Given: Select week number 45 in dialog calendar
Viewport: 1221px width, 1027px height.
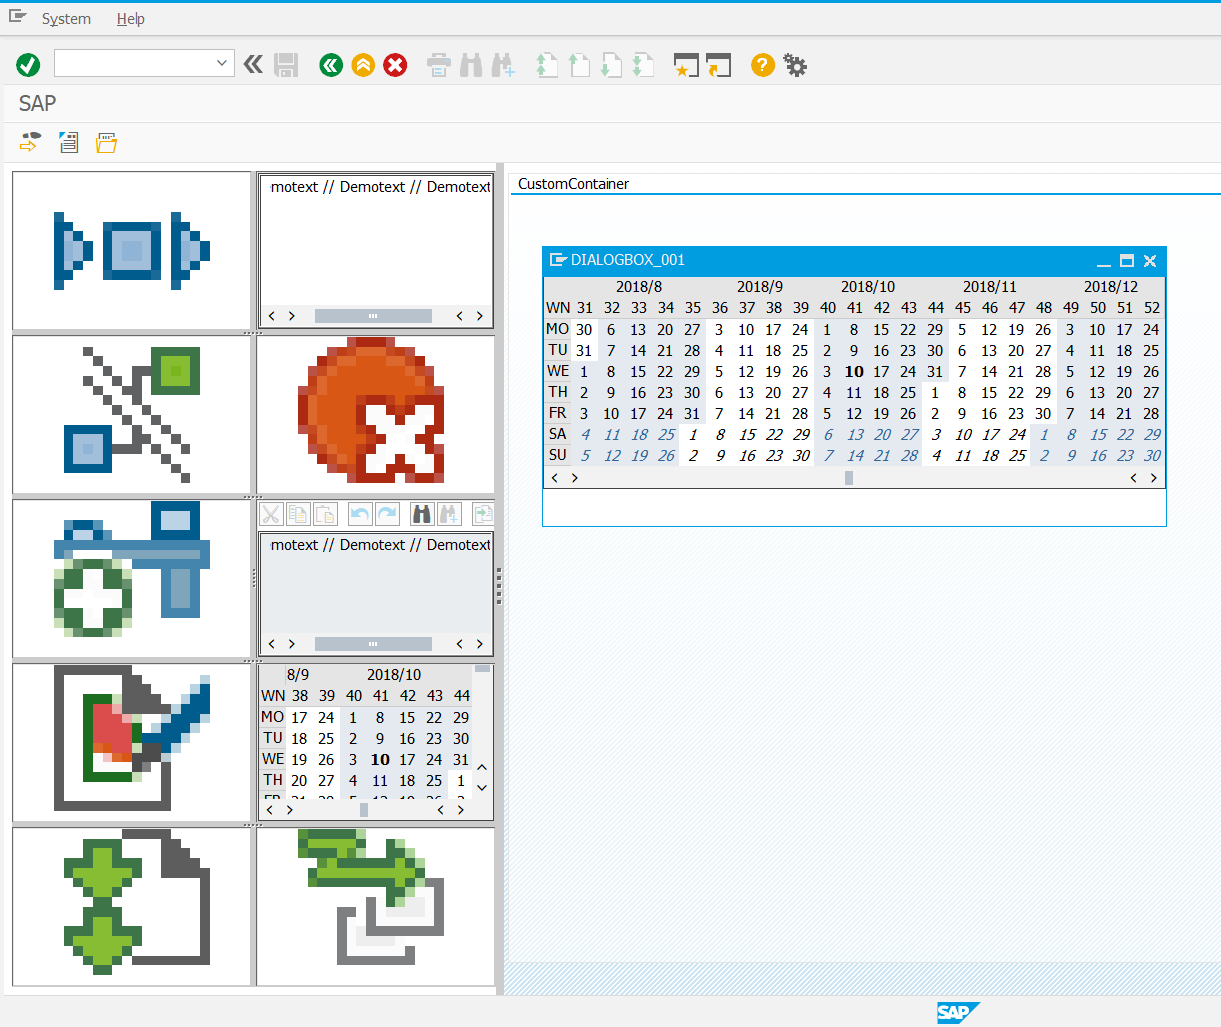Looking at the screenshot, I should 963,308.
